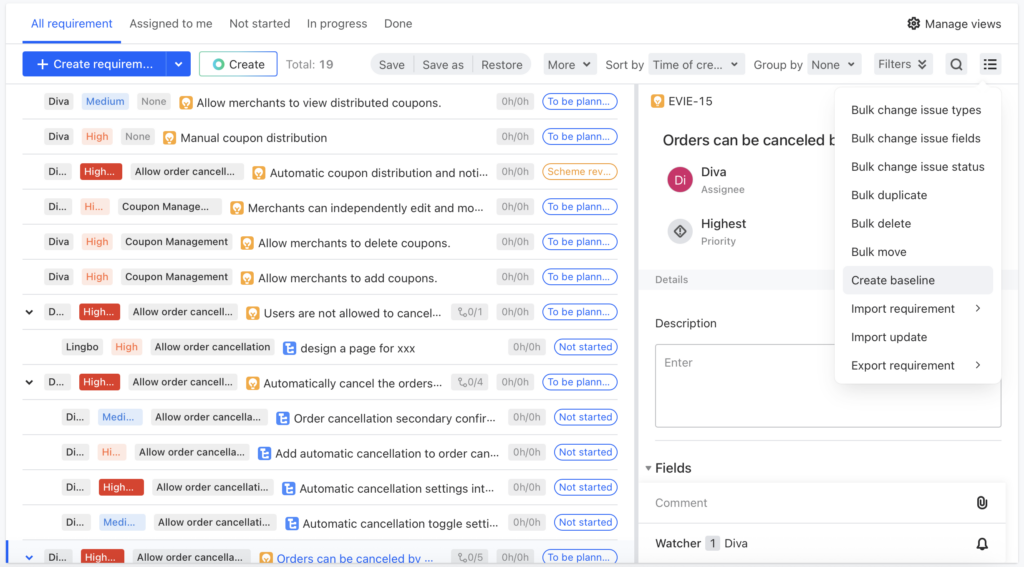The height and width of the screenshot is (567, 1024).
Task: Open the Group by None dropdown
Action: point(834,65)
